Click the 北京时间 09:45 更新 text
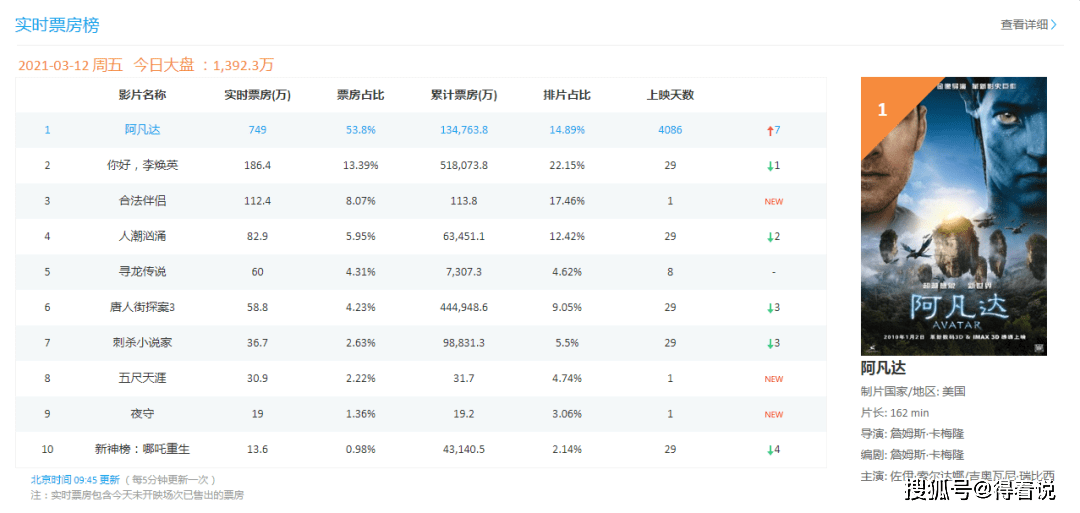The width and height of the screenshot is (1080, 513). 75,479
